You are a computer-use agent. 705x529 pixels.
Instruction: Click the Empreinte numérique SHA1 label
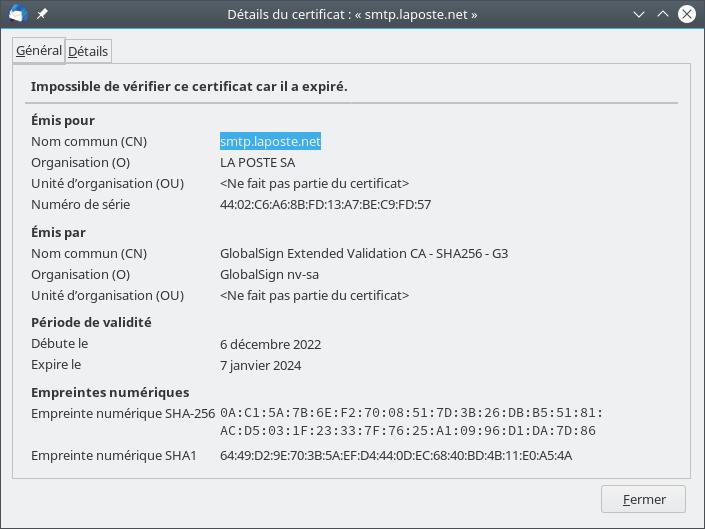click(x=113, y=455)
